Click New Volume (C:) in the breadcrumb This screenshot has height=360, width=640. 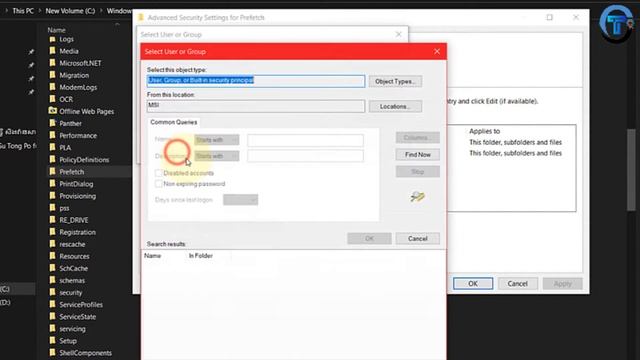coord(70,11)
